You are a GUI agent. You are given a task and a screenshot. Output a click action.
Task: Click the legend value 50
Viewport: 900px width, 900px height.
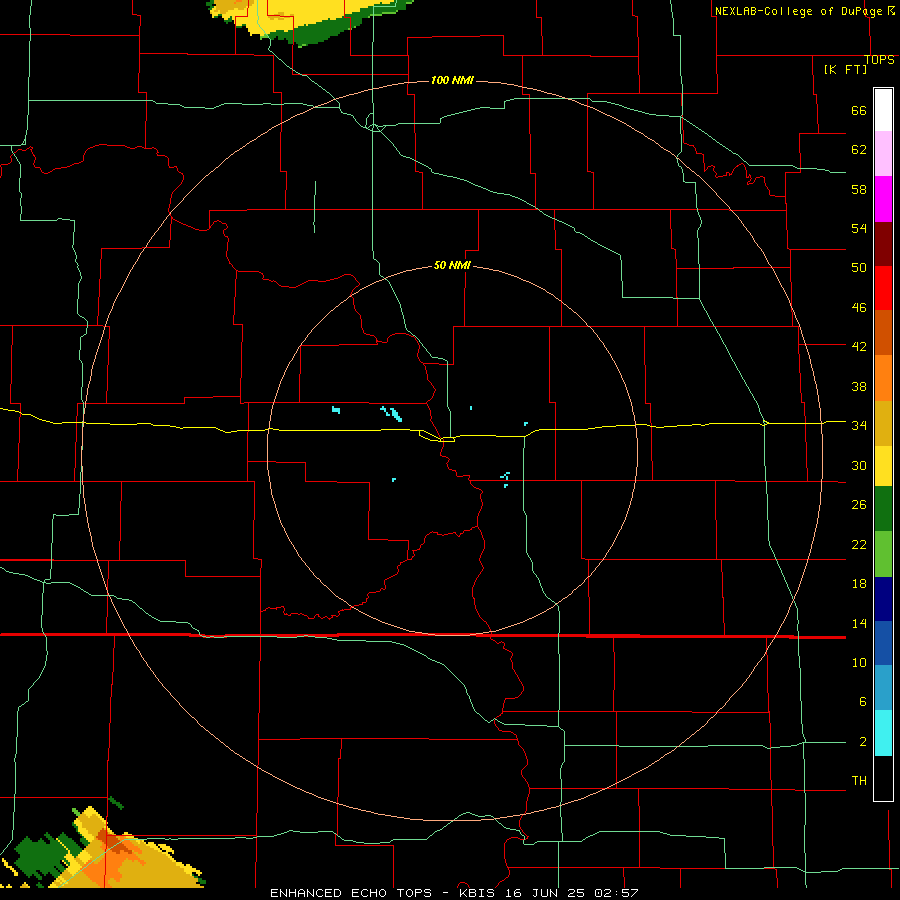pos(859,268)
